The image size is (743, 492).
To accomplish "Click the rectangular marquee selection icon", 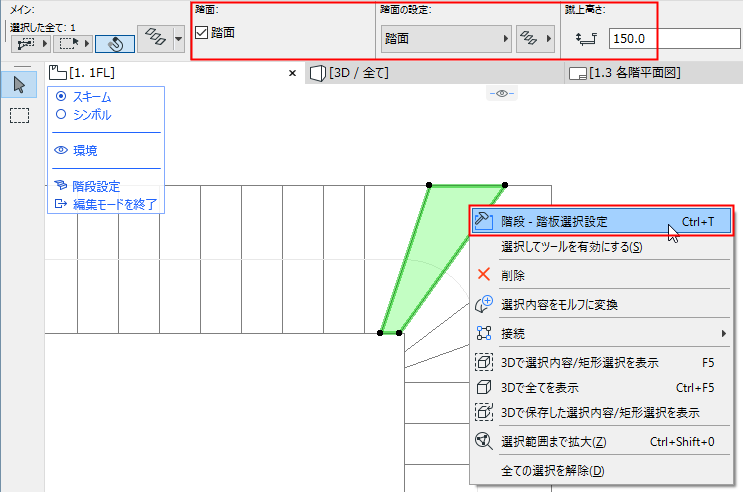I will pos(69,44).
